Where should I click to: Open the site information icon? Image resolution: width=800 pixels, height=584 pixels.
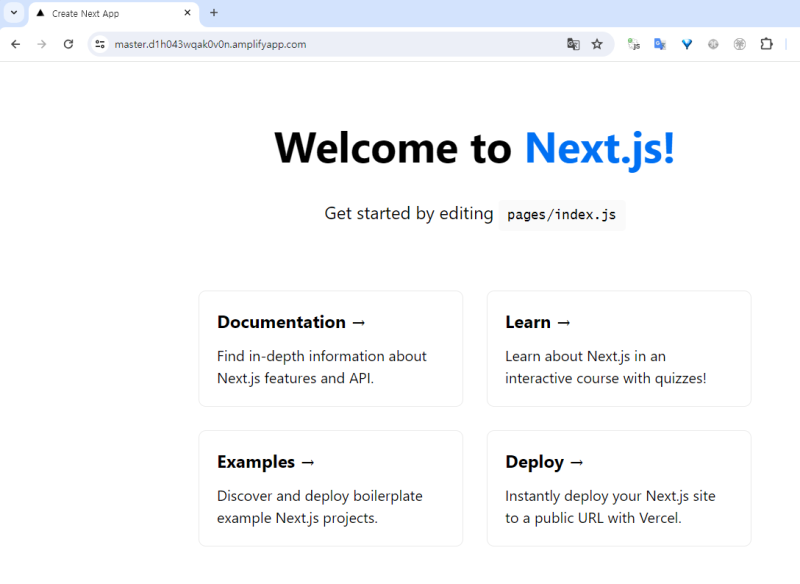coord(99,44)
